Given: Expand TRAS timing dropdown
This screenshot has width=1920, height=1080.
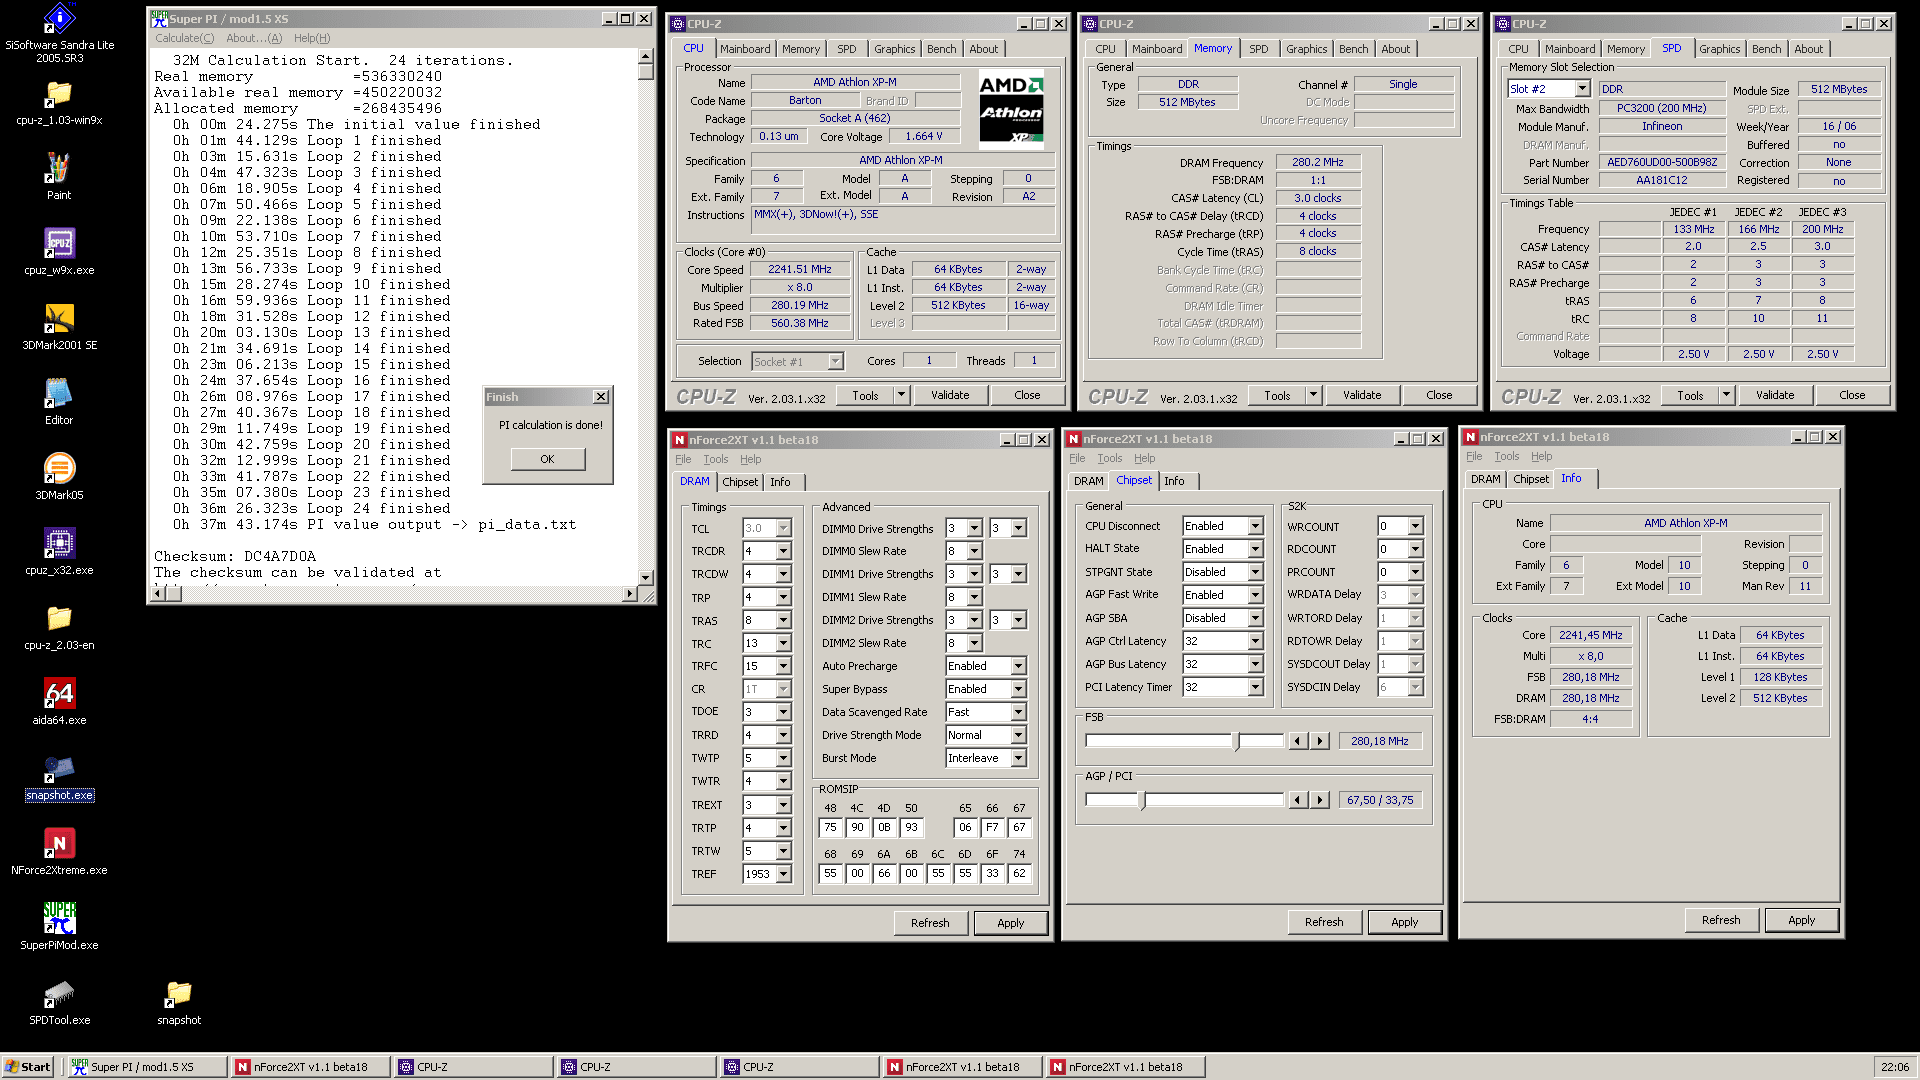Looking at the screenshot, I should coord(783,620).
